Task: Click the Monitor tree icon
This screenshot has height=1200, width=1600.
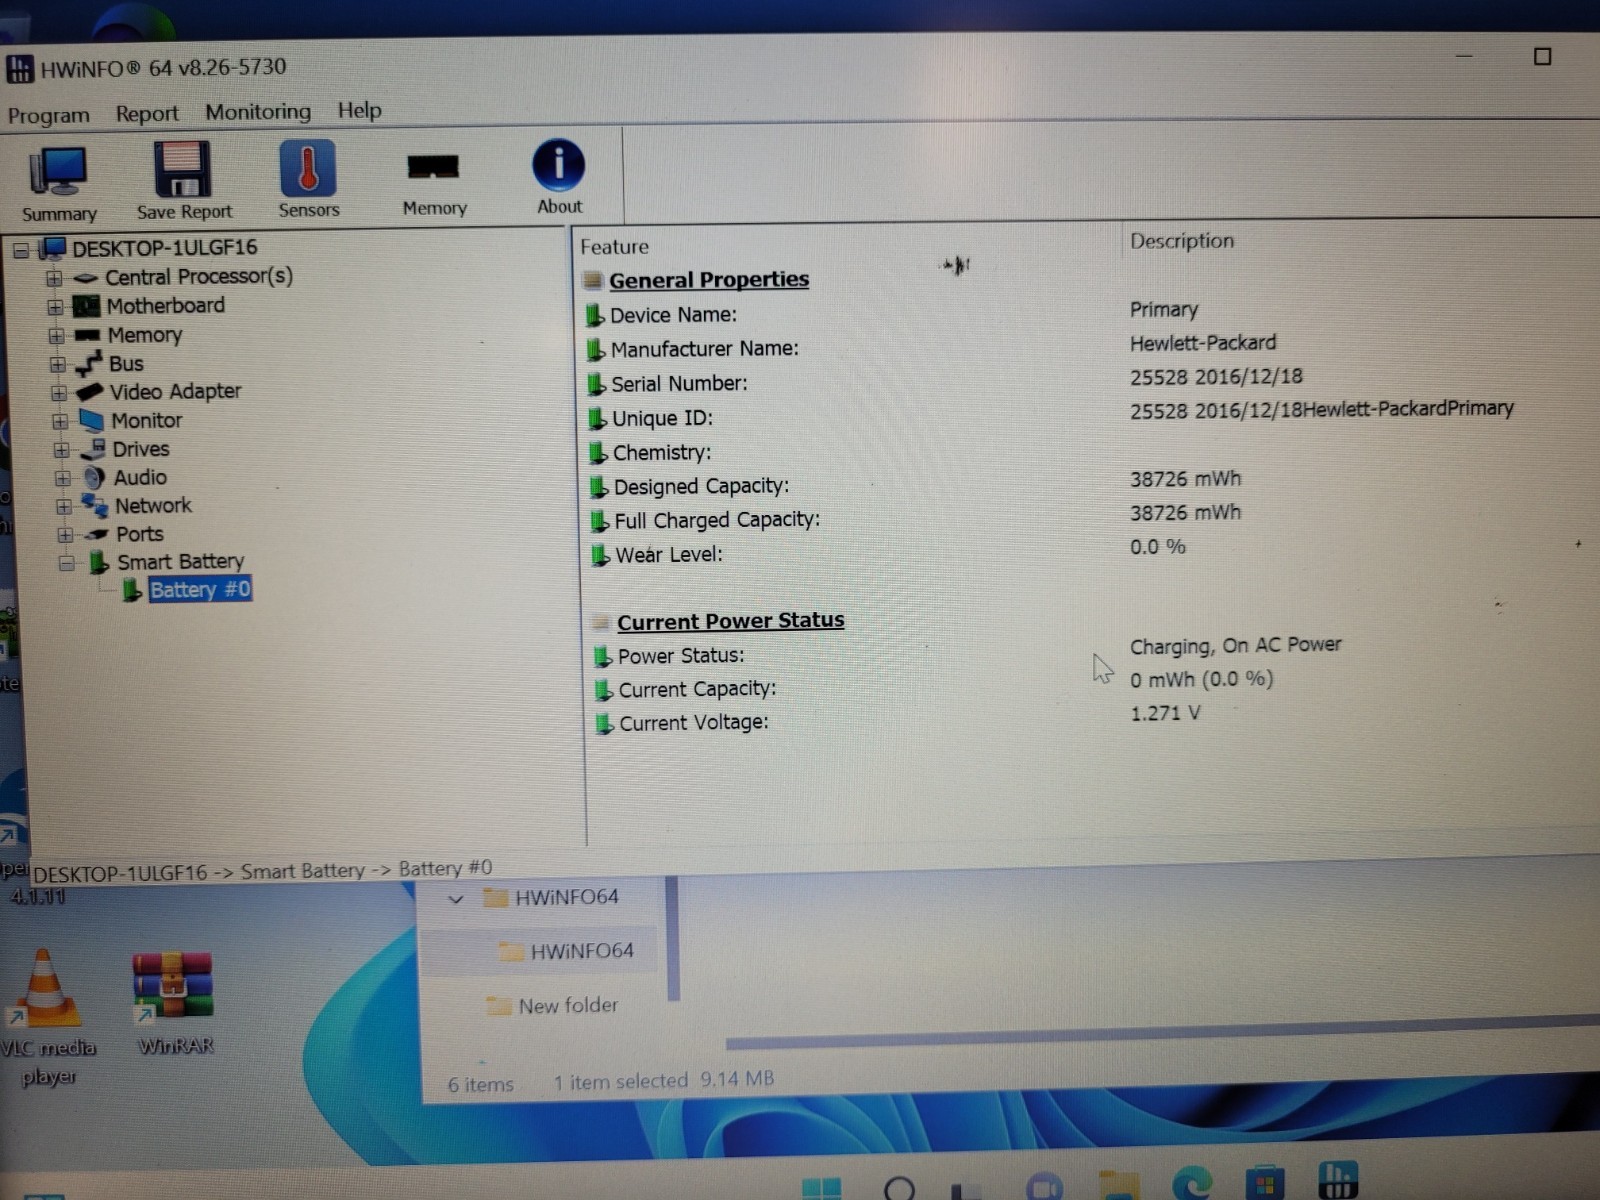Action: (x=92, y=421)
